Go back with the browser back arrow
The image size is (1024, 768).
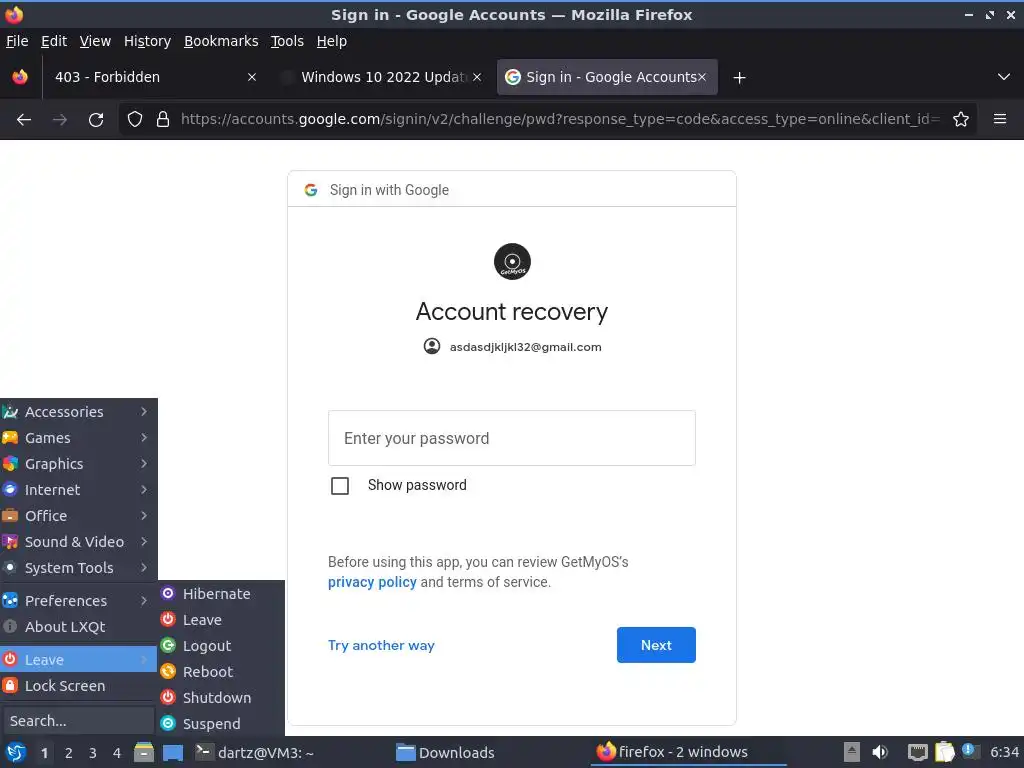pyautogui.click(x=24, y=120)
